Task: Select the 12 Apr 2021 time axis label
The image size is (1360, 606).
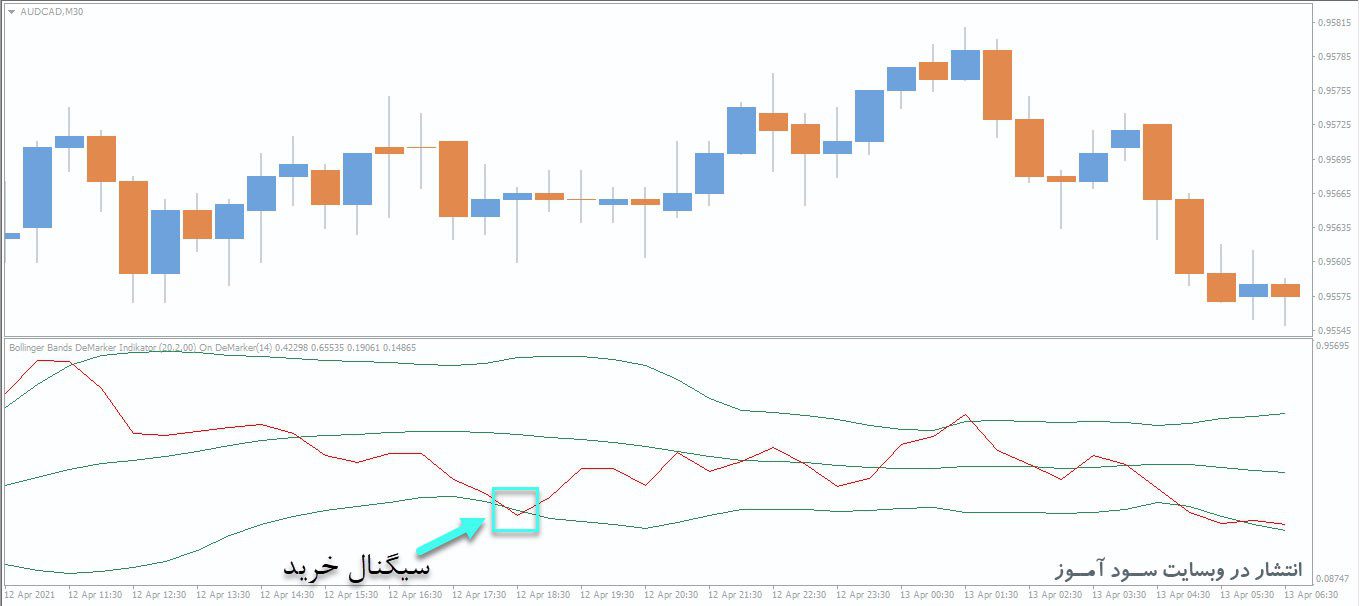Action: pyautogui.click(x=30, y=592)
